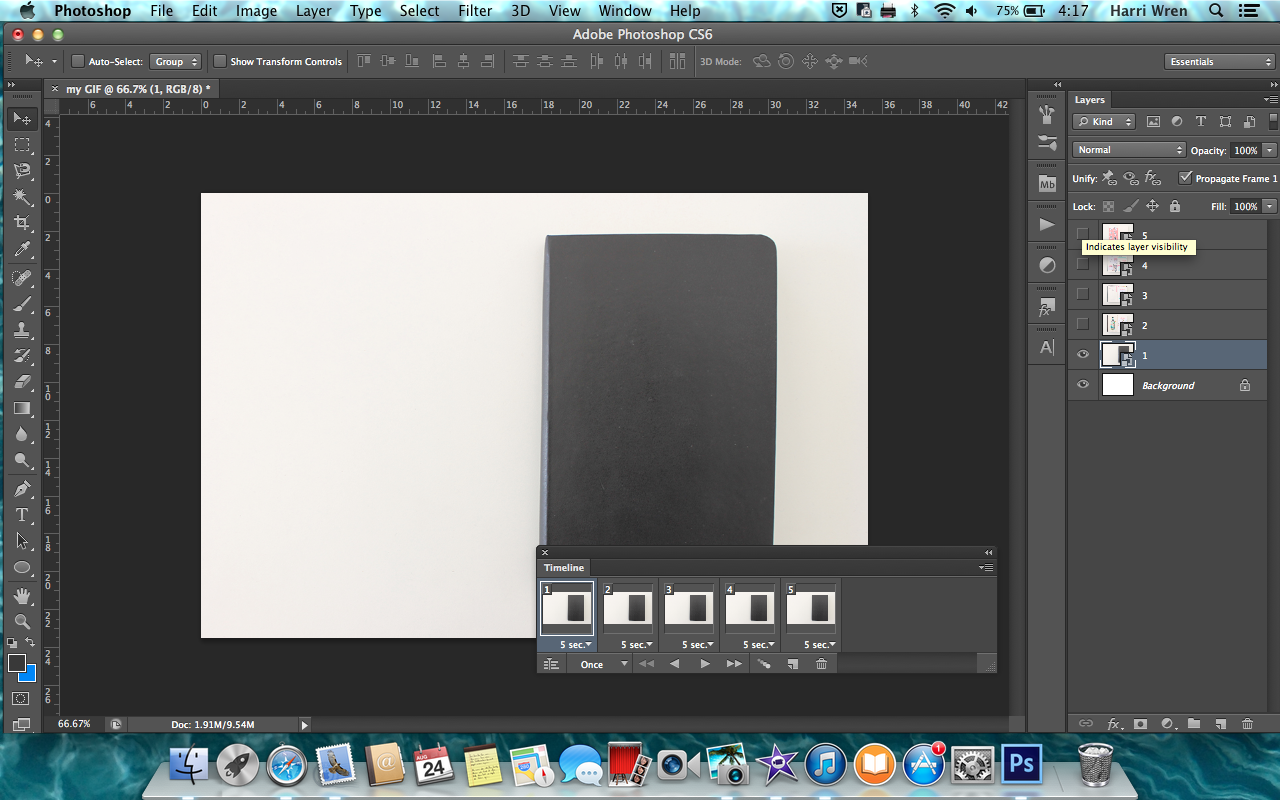Open the layer Kind filter dropdown
Image resolution: width=1280 pixels, height=800 pixels.
1104,122
